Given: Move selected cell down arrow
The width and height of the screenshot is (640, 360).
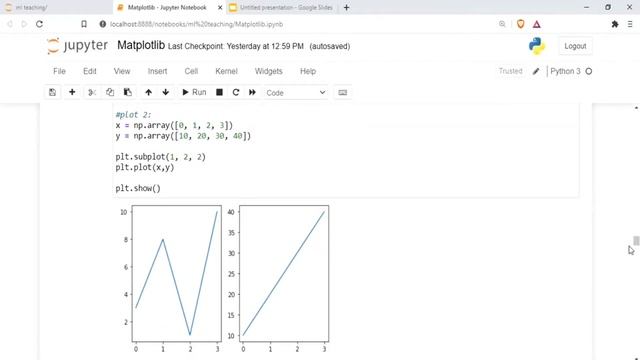Looking at the screenshot, I should [166, 92].
